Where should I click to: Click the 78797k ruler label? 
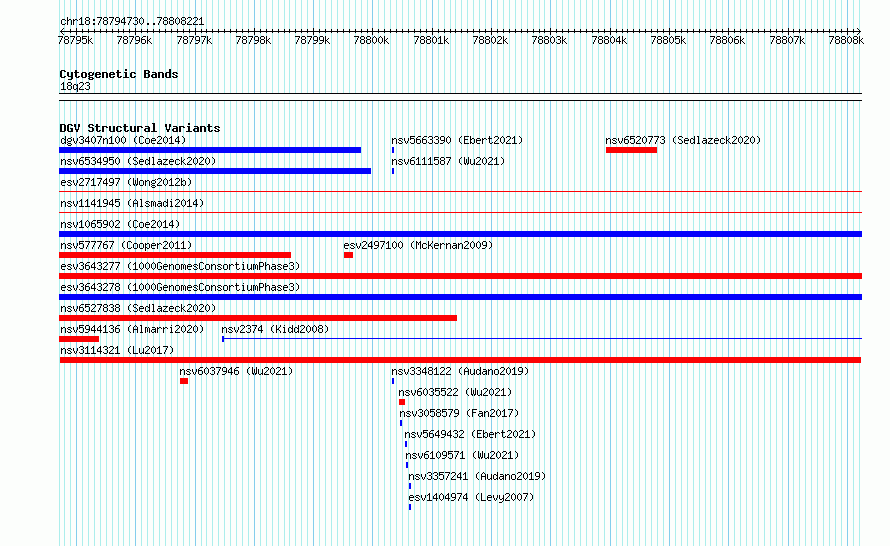(x=194, y=40)
